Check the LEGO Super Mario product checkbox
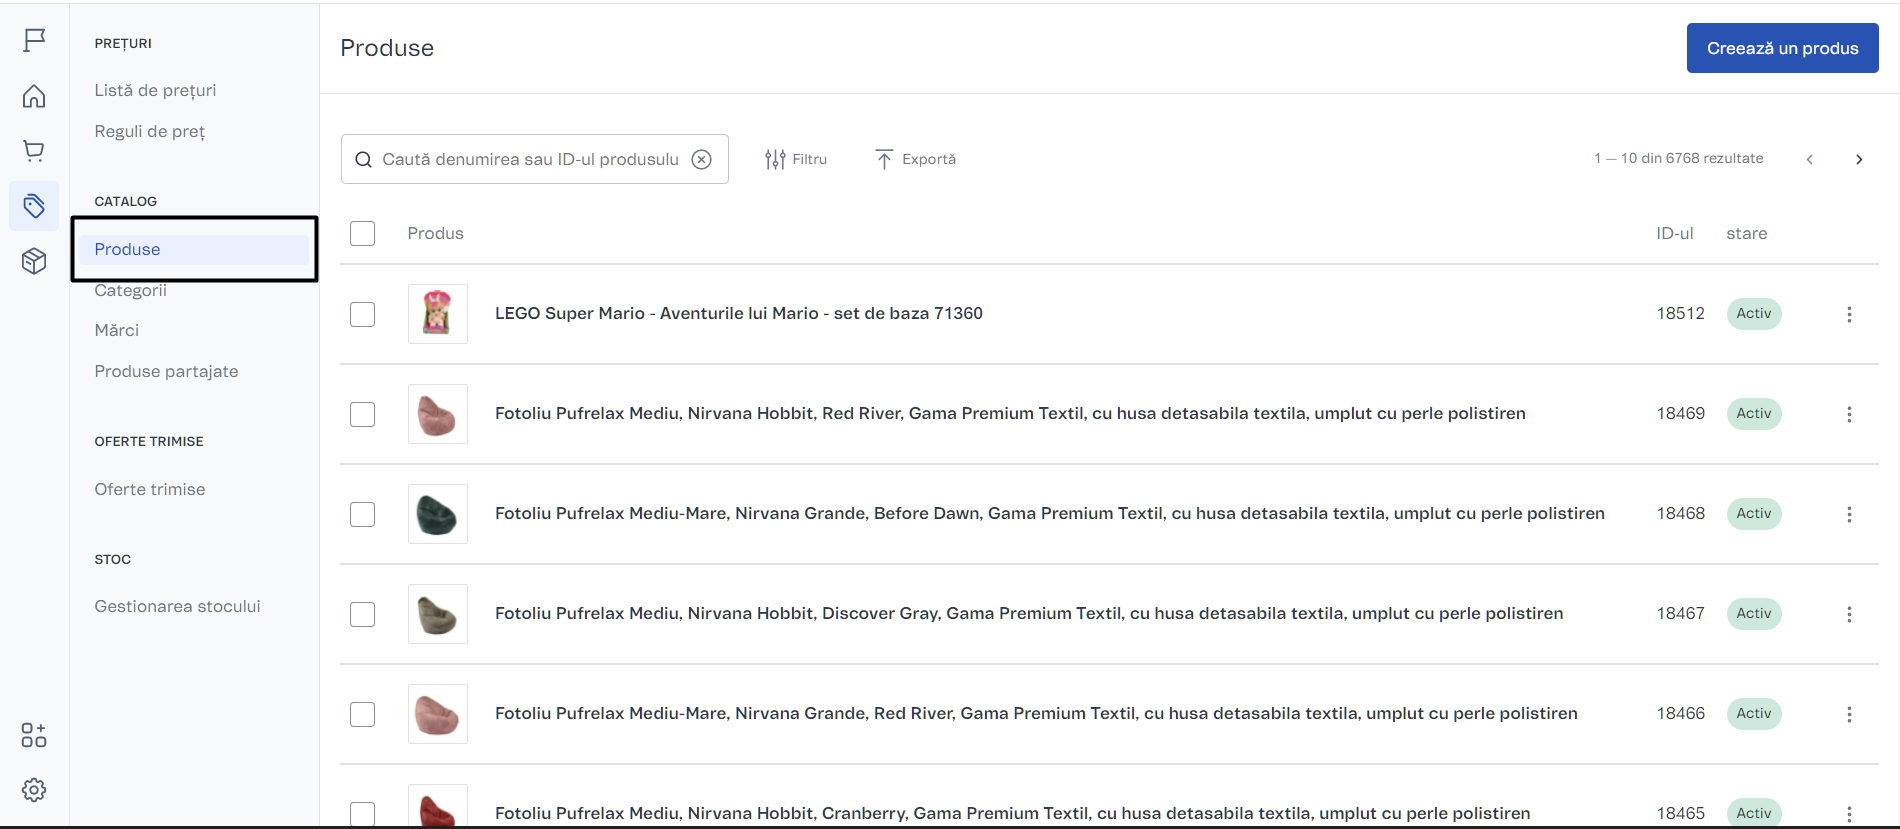Image resolution: width=1900 pixels, height=829 pixels. [x=362, y=314]
